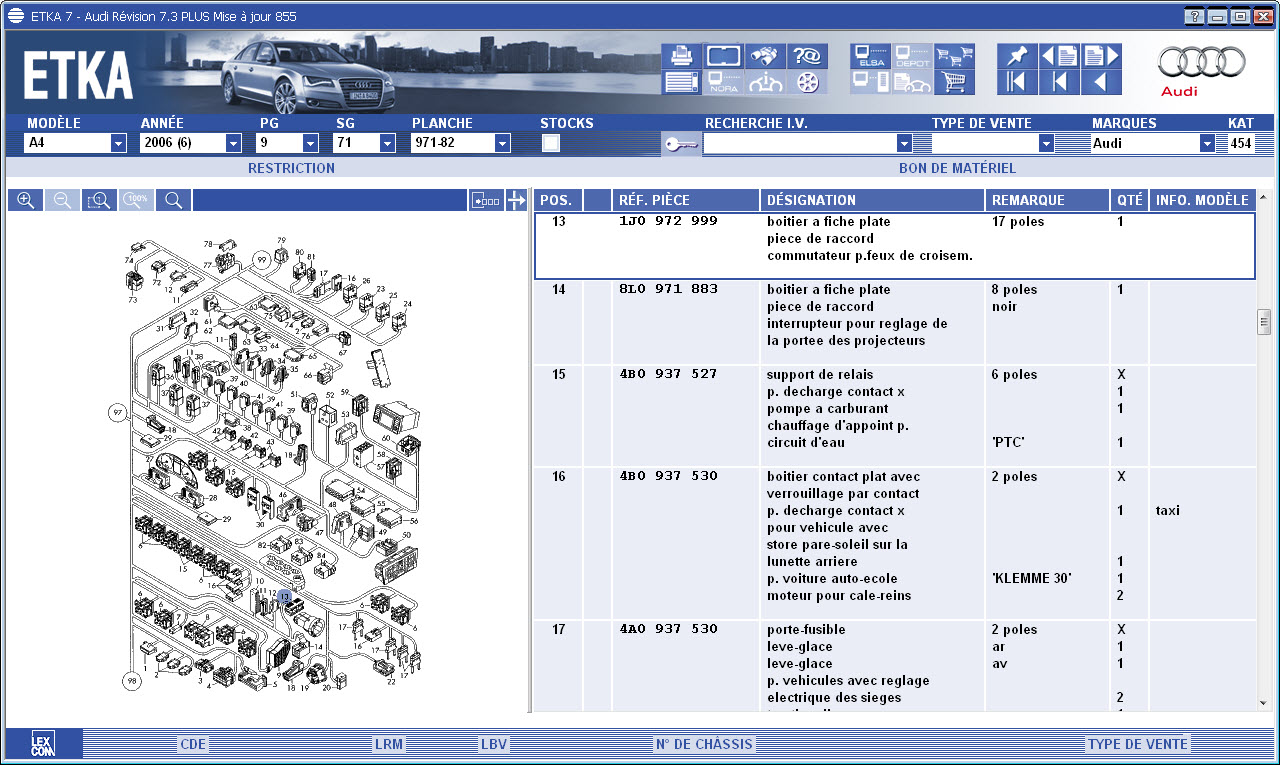
Task: Select part row 4B0 937 527
Action: tap(668, 375)
